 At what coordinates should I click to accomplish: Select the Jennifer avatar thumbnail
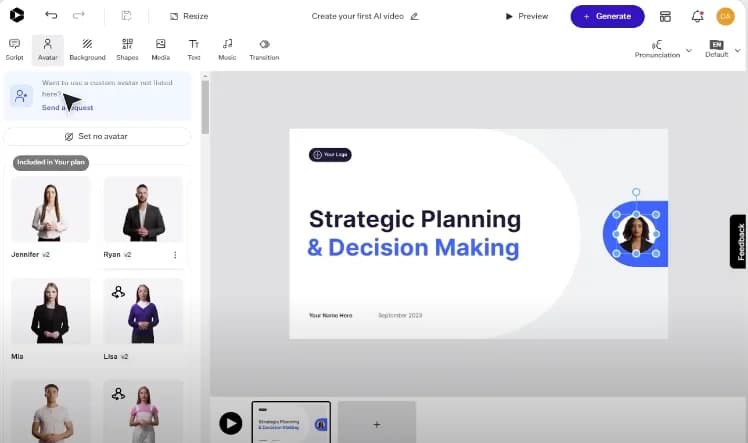point(51,209)
